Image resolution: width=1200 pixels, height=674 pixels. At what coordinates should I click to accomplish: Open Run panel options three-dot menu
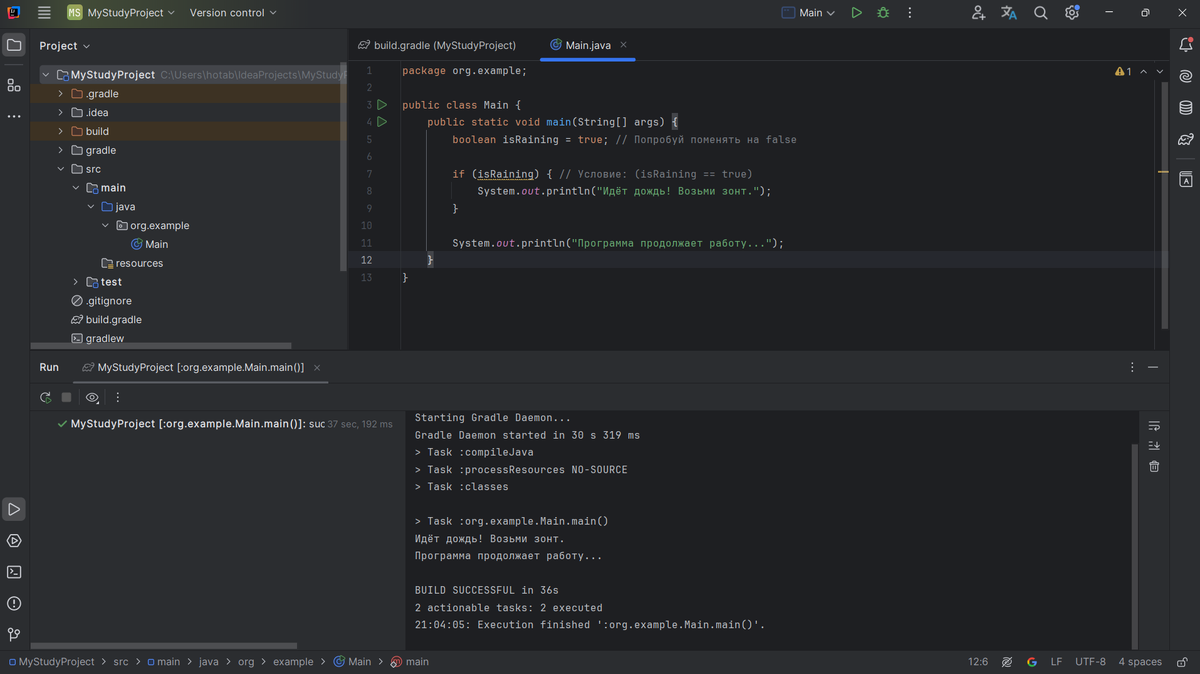1132,367
